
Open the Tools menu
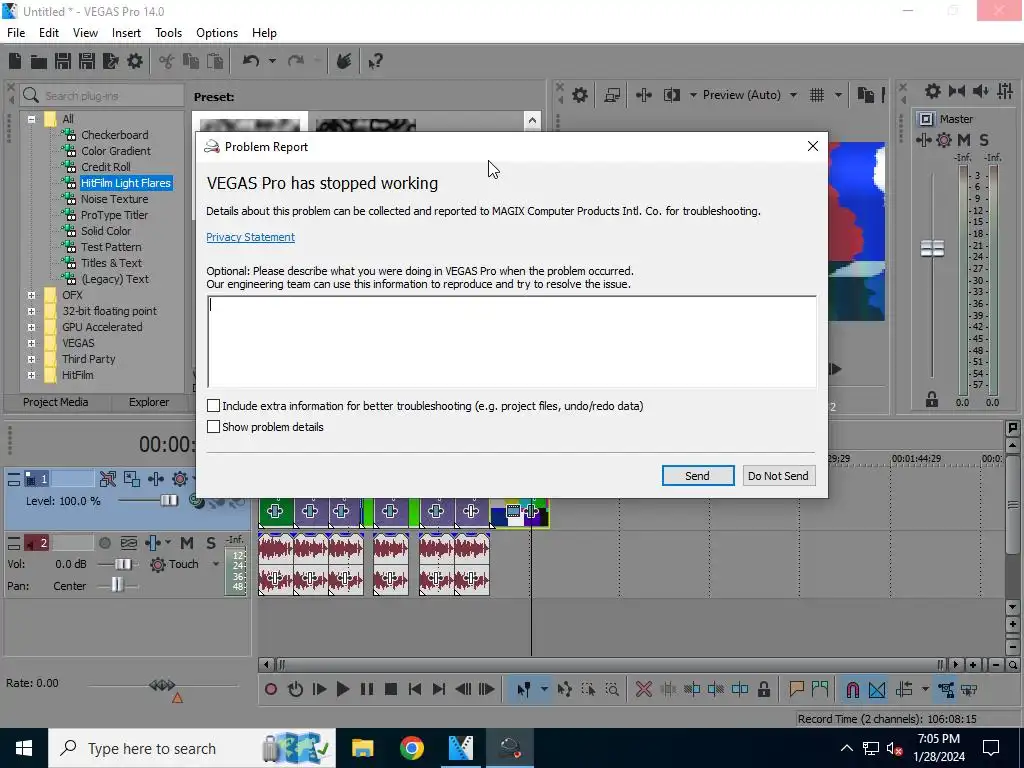(x=168, y=33)
